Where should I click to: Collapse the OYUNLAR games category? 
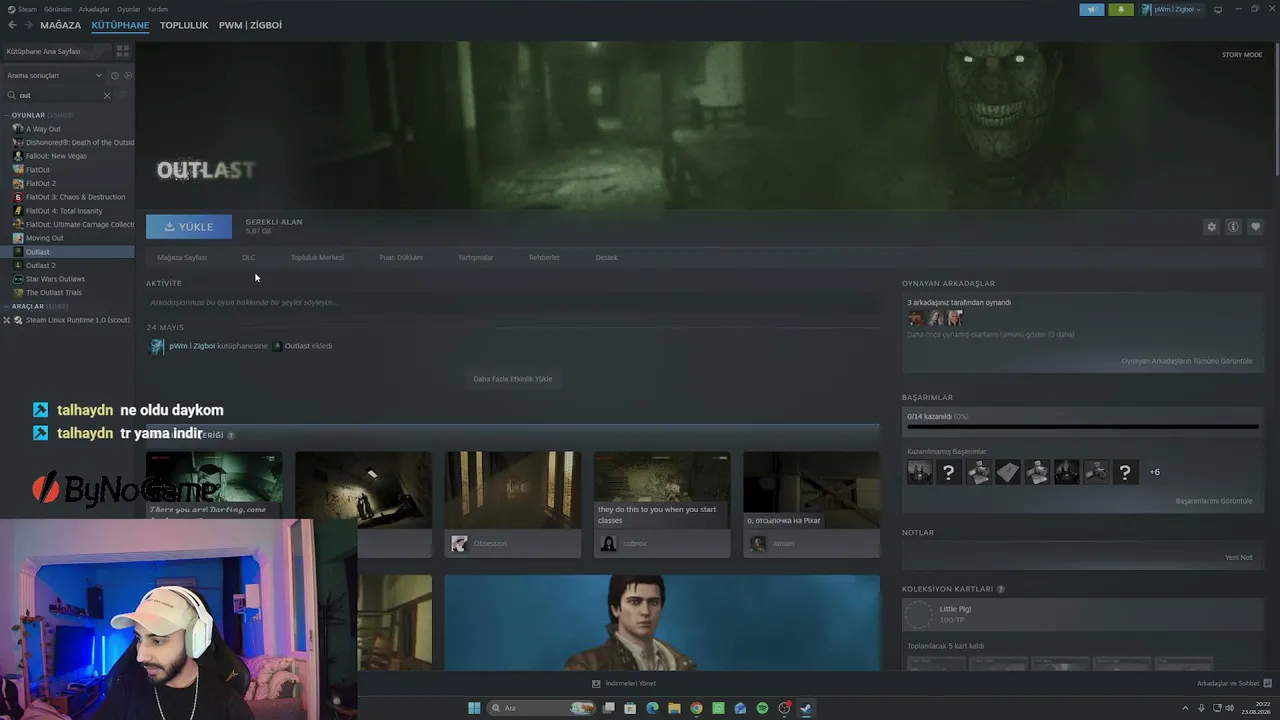pyautogui.click(x=7, y=115)
